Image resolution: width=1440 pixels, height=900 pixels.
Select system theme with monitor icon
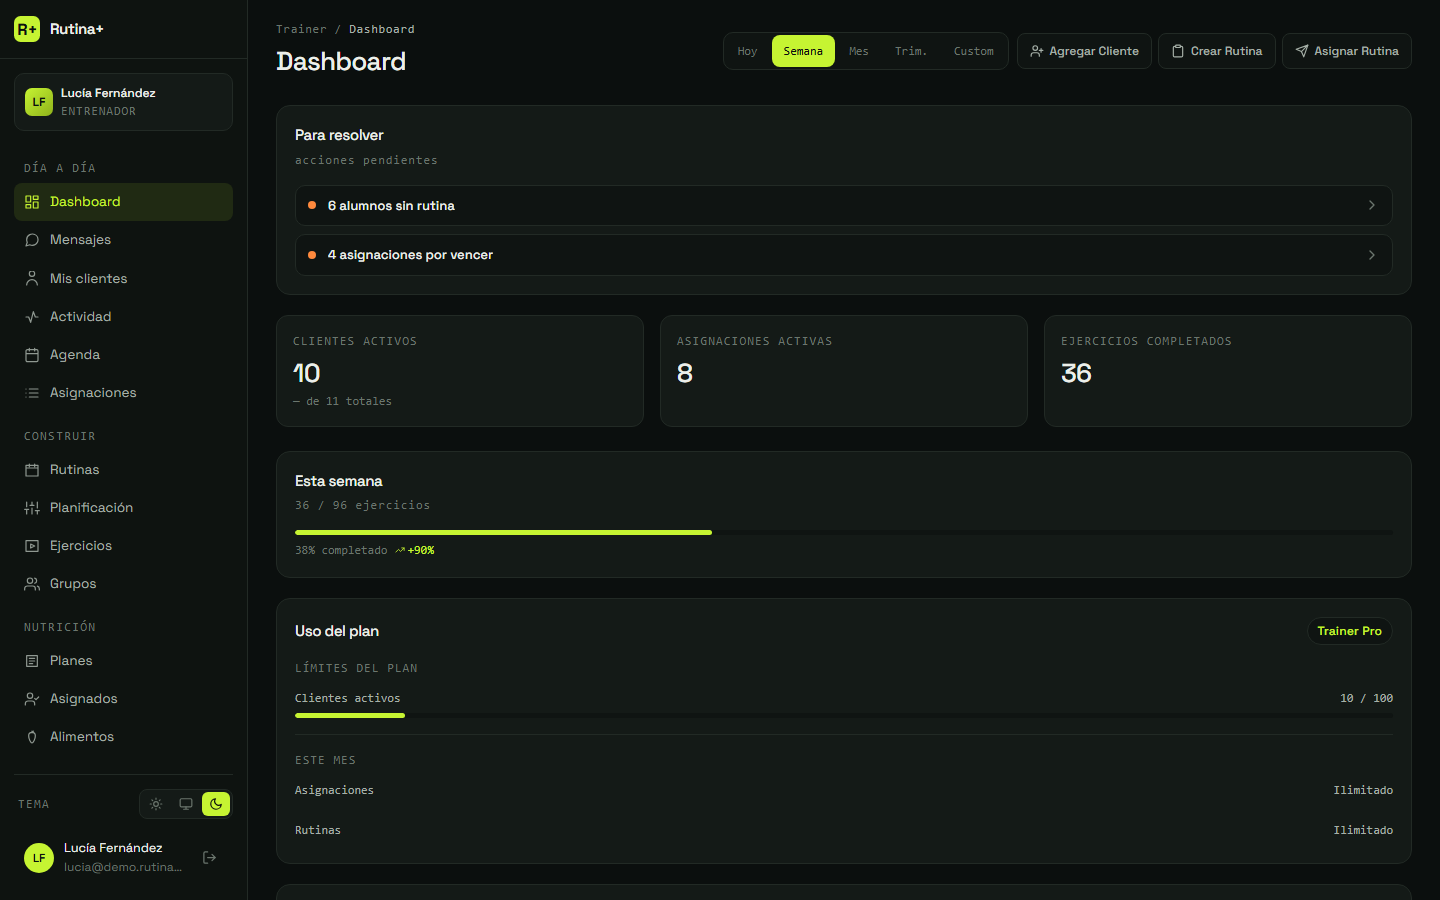186,804
